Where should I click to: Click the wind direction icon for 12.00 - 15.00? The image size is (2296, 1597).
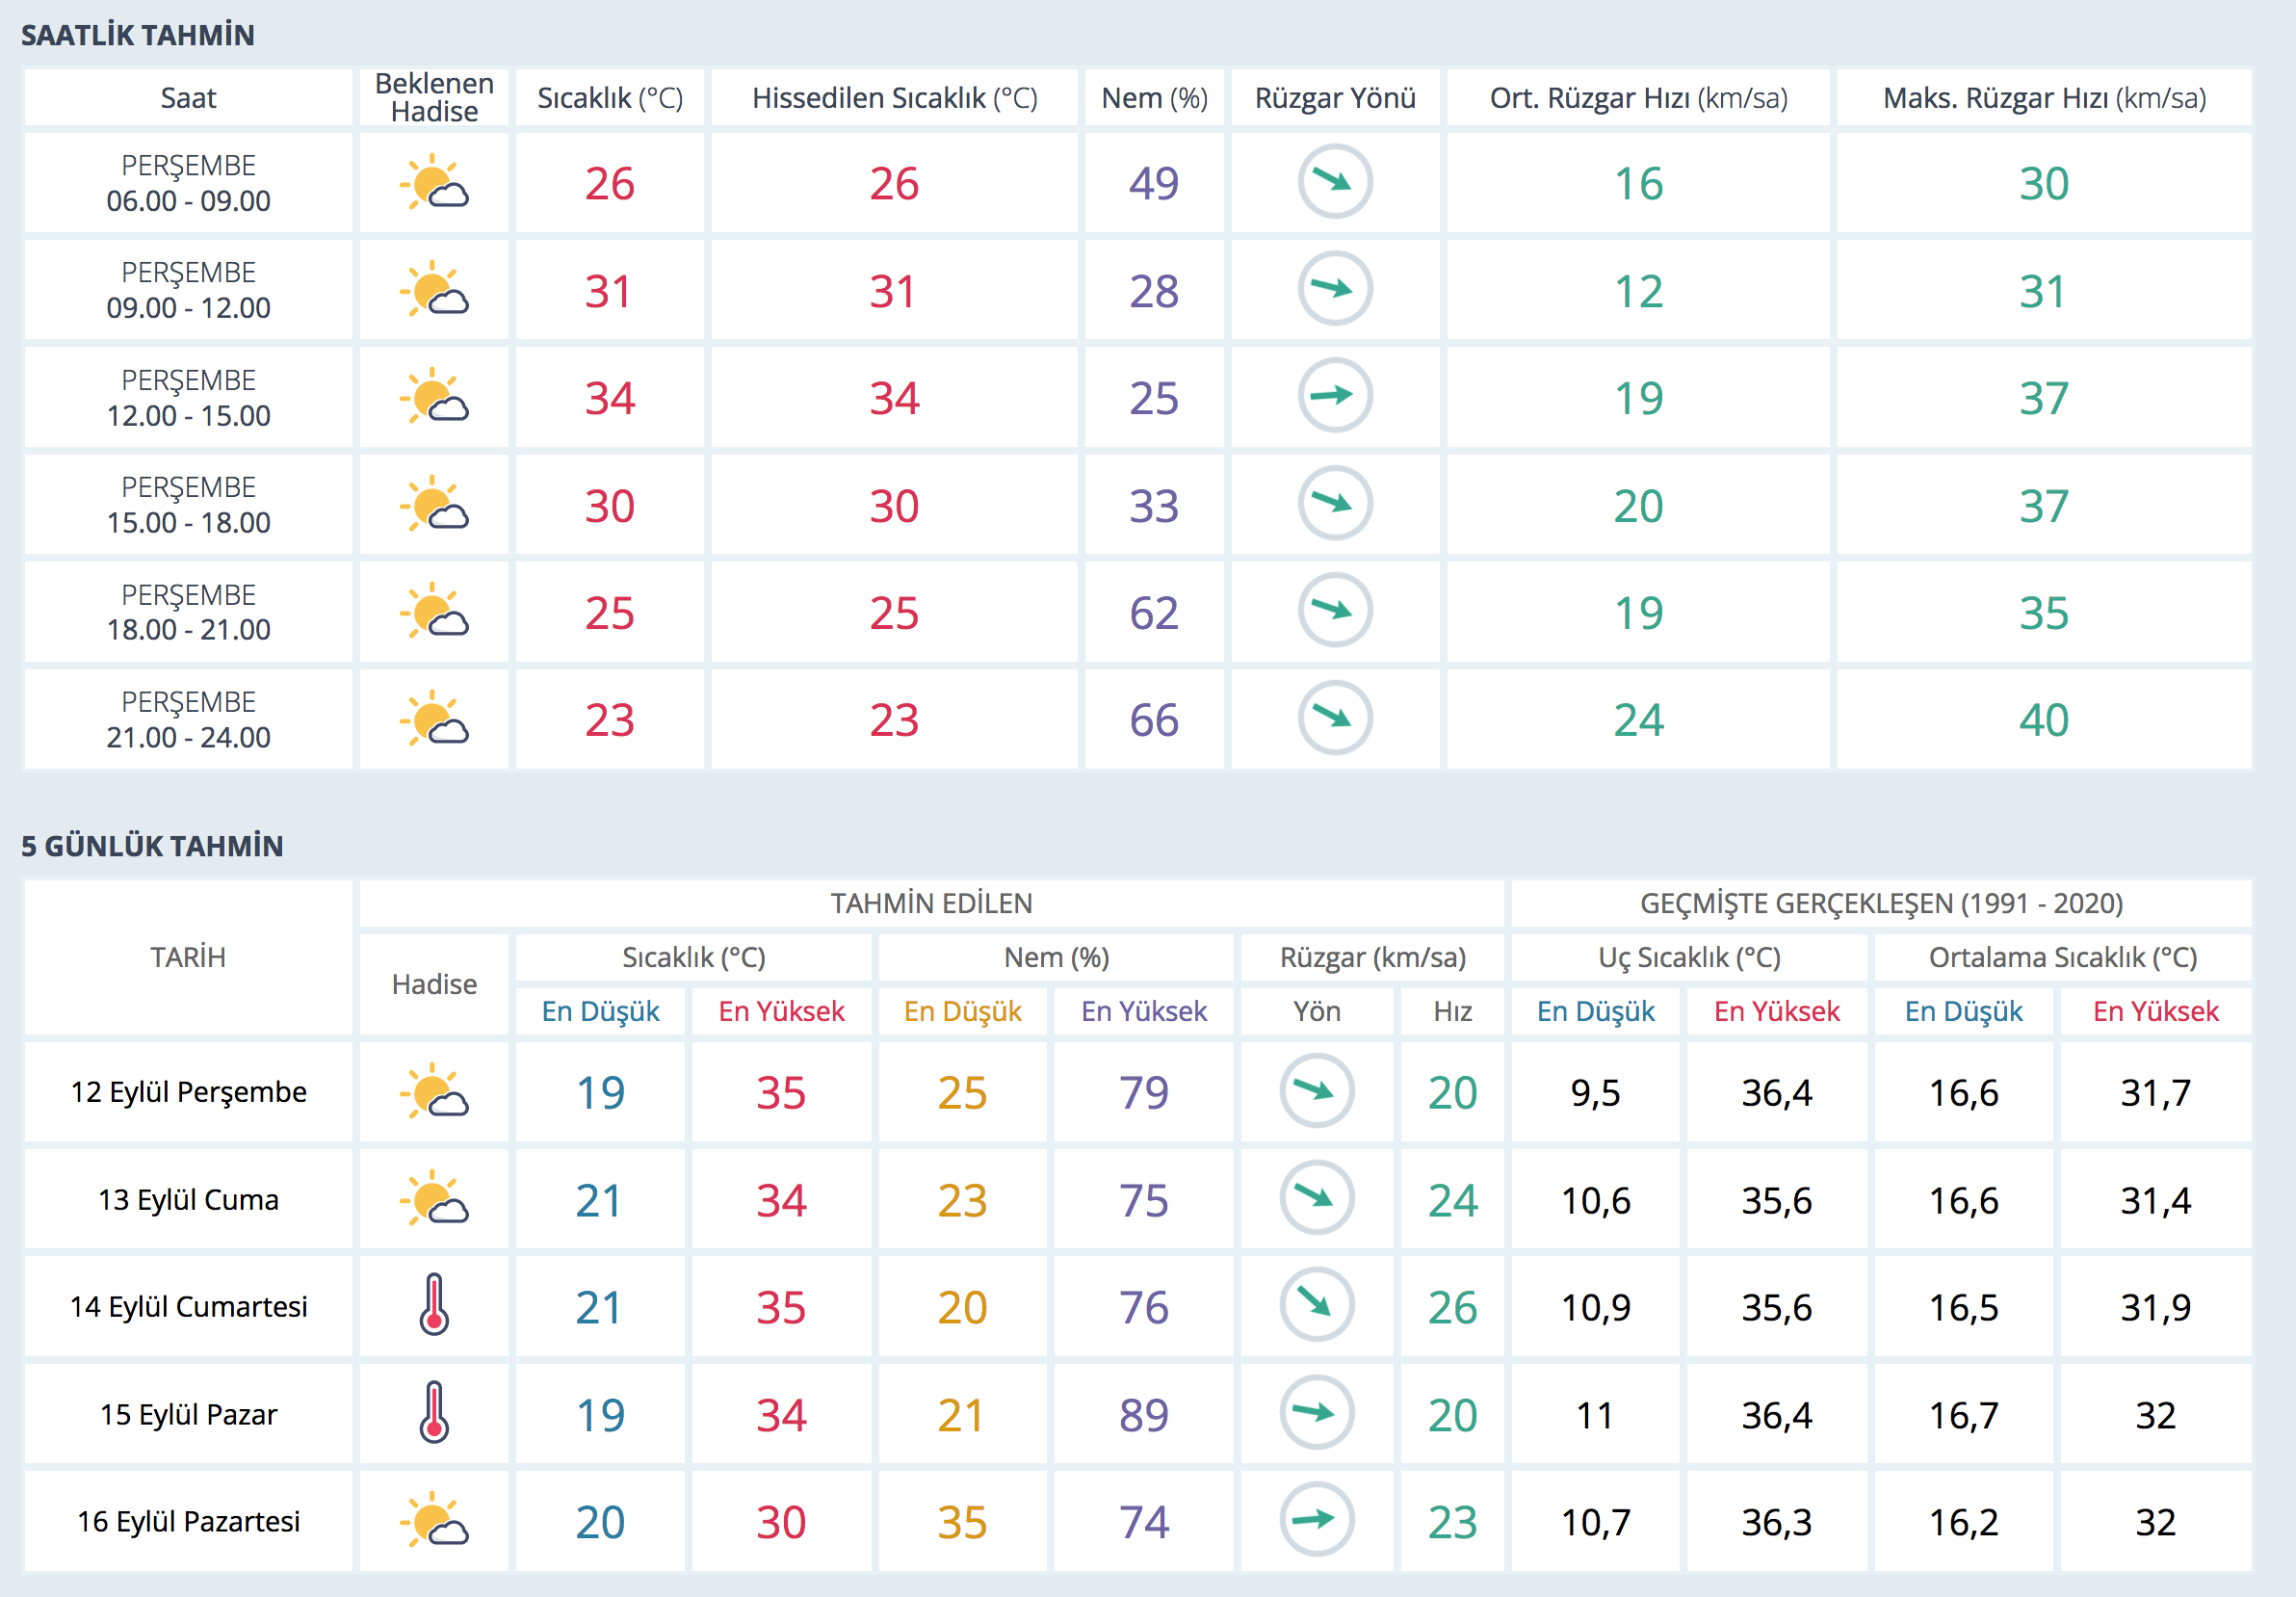(1334, 396)
